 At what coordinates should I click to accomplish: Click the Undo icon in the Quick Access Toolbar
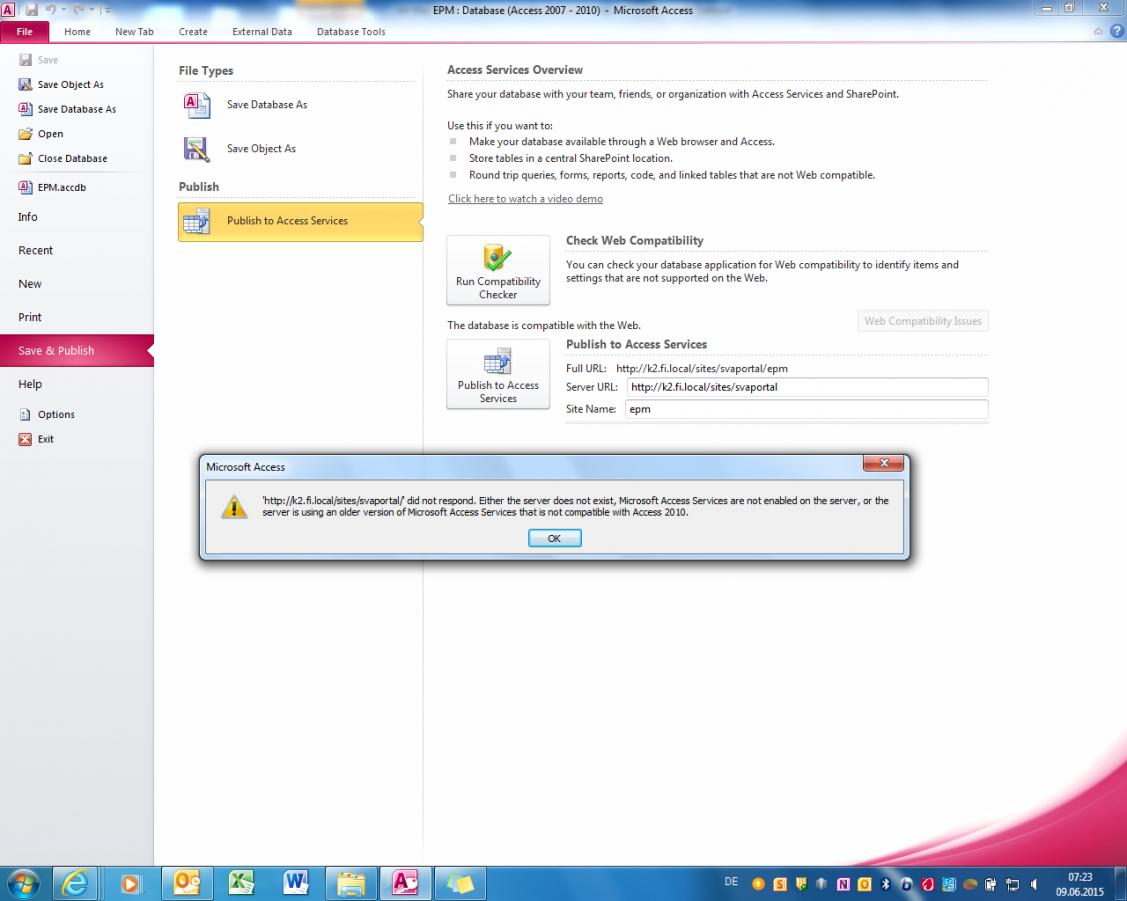tap(51, 9)
